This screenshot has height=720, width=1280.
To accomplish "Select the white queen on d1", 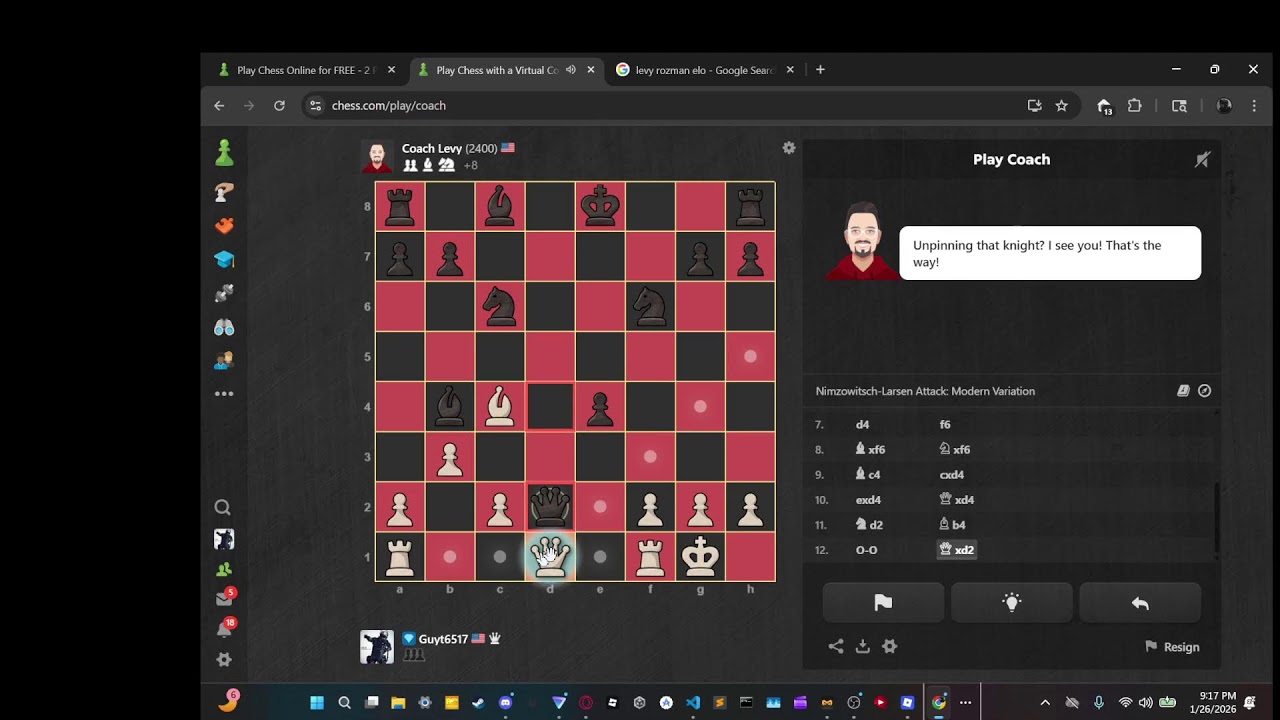I will 550,557.
